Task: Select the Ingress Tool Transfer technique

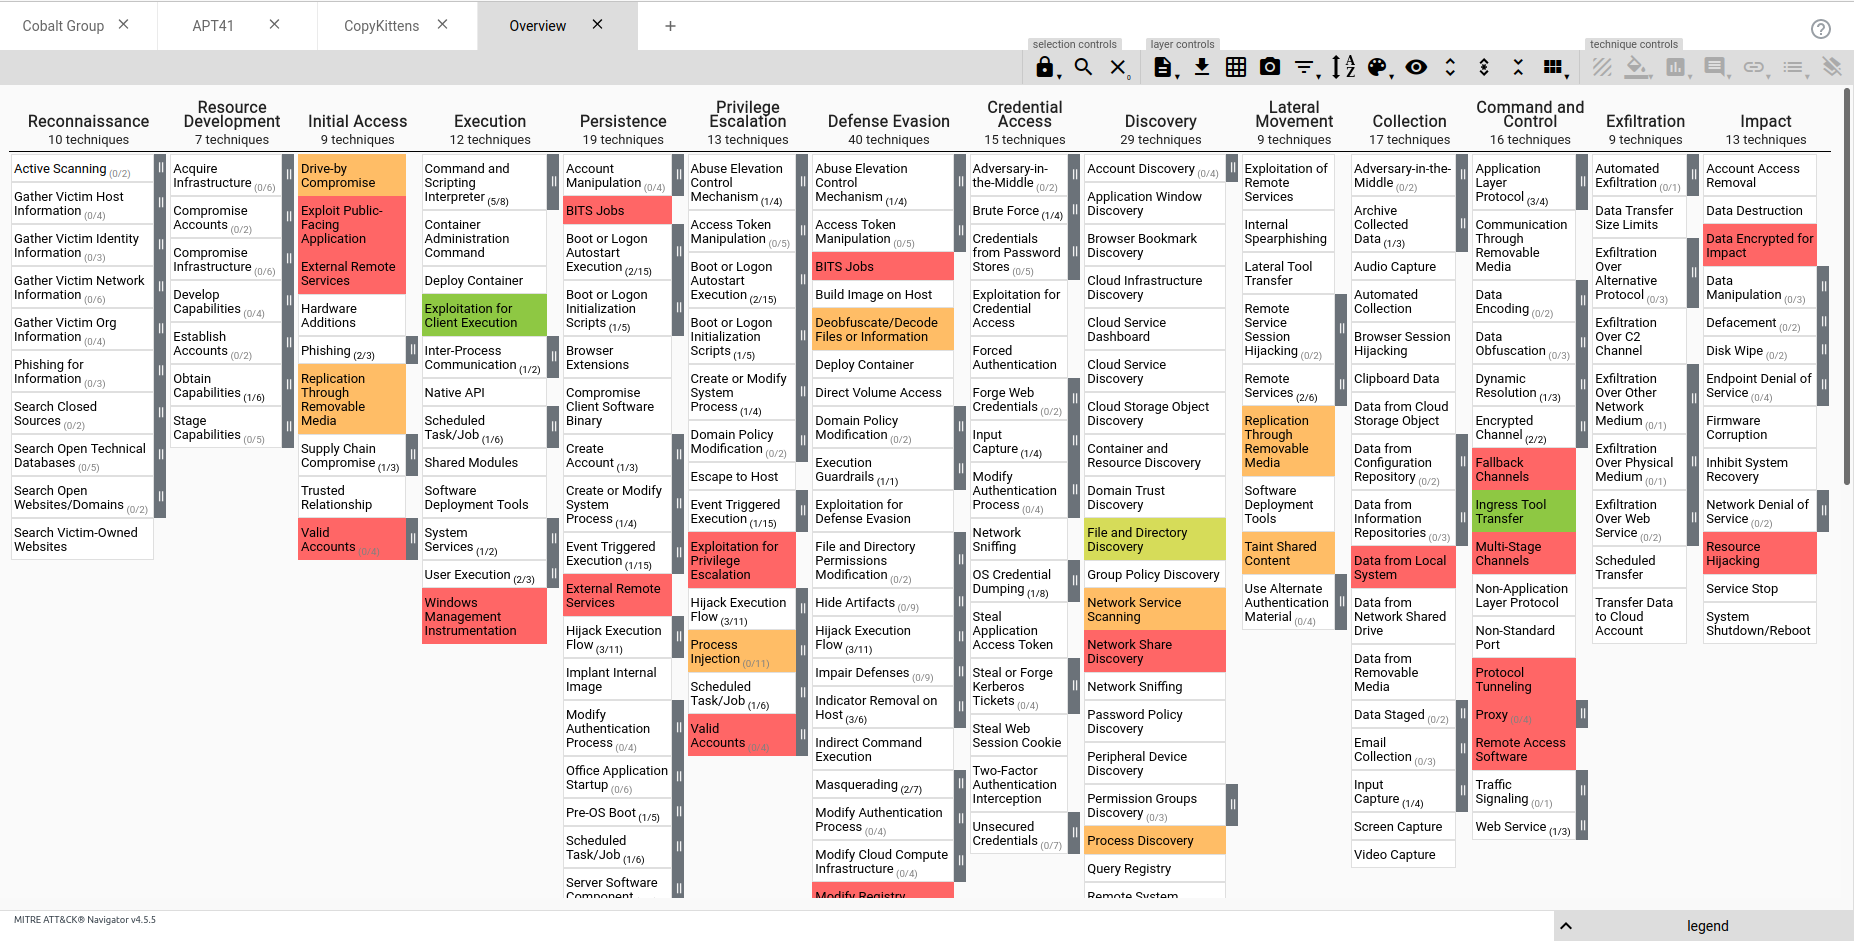Action: [1524, 511]
